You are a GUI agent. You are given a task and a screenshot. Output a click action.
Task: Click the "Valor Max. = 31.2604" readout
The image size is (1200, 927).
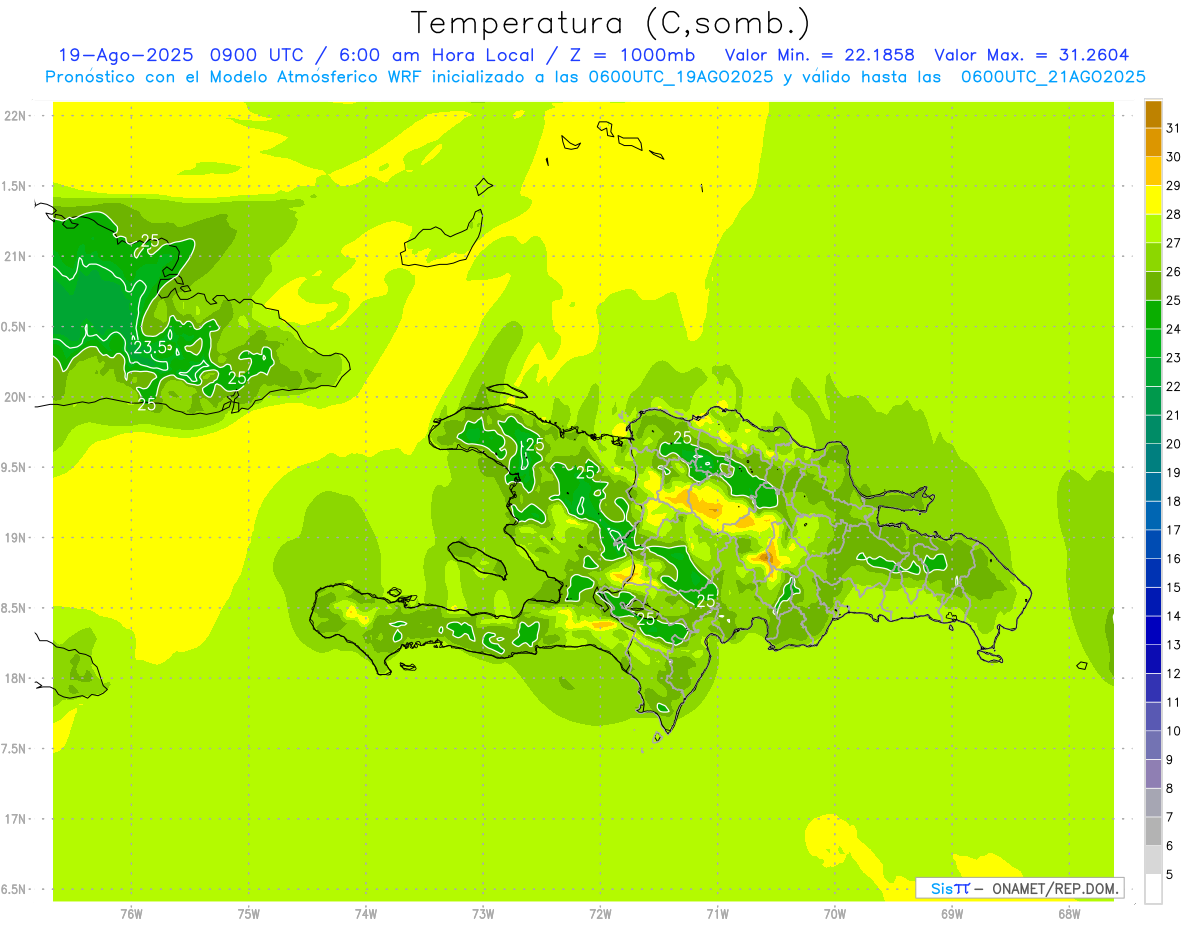pos(1032,55)
